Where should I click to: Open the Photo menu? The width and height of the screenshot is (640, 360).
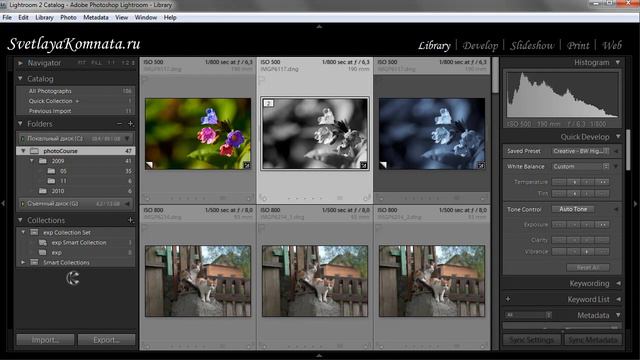[68, 18]
